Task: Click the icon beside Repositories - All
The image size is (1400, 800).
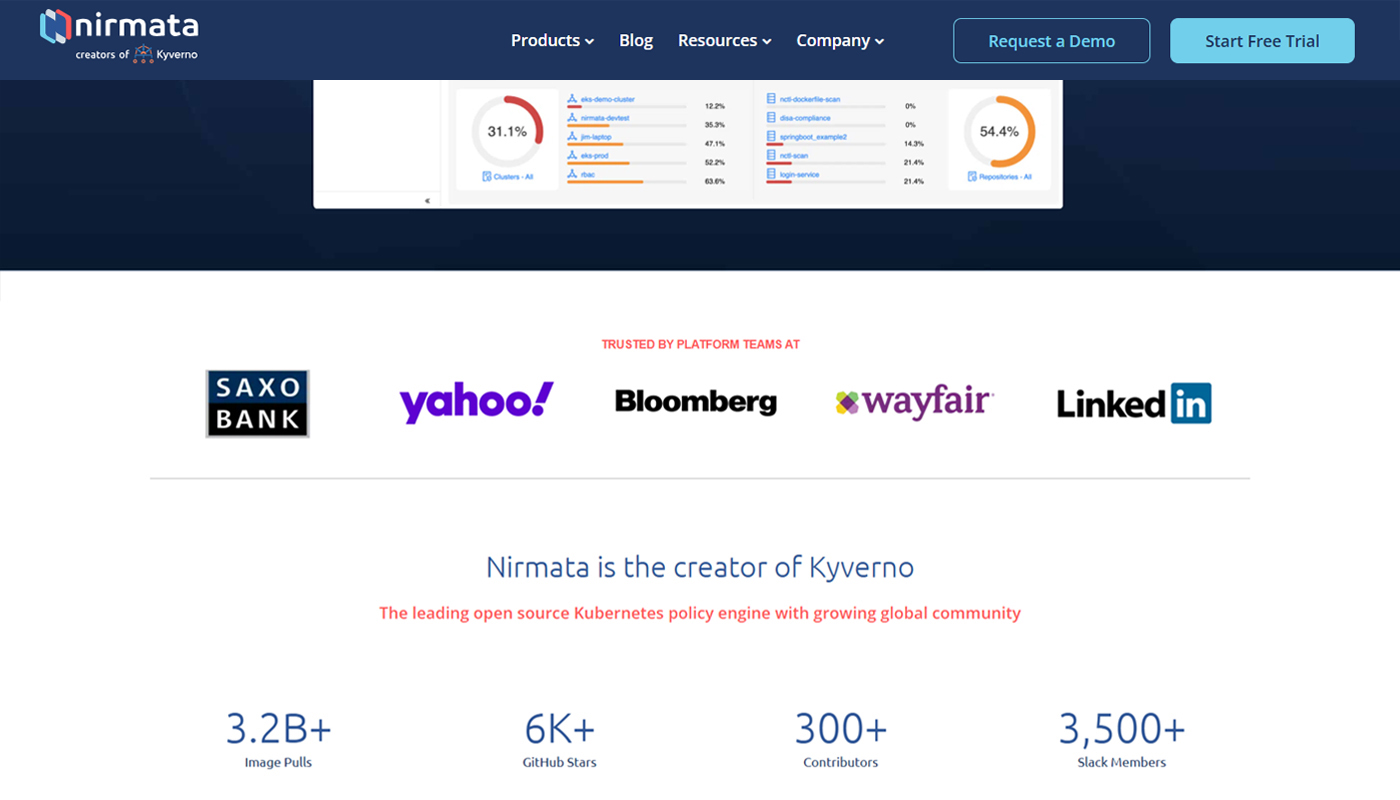Action: [x=971, y=177]
